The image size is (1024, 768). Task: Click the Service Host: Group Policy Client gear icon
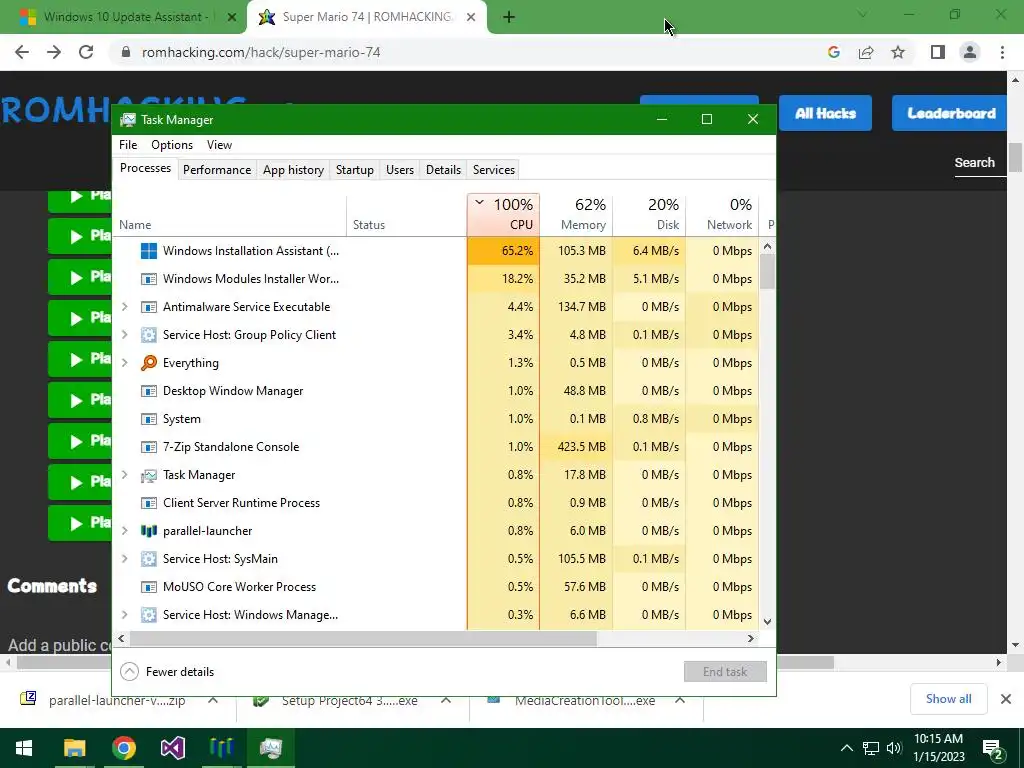(149, 335)
